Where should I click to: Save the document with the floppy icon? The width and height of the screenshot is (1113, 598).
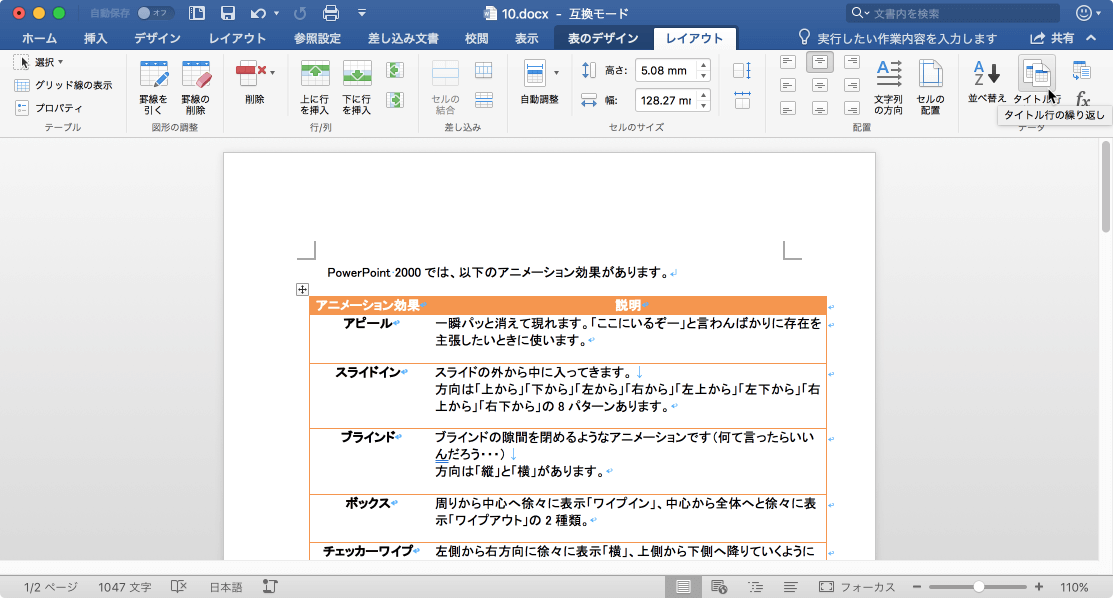[227, 13]
